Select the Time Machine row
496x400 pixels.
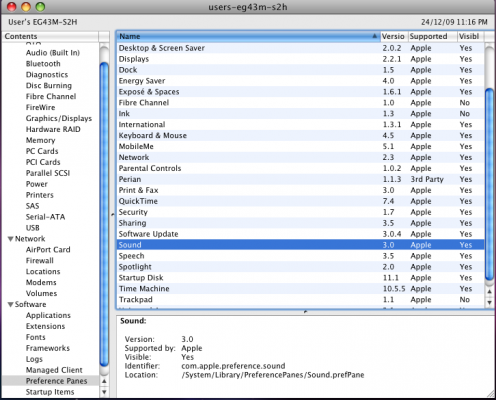click(300, 289)
